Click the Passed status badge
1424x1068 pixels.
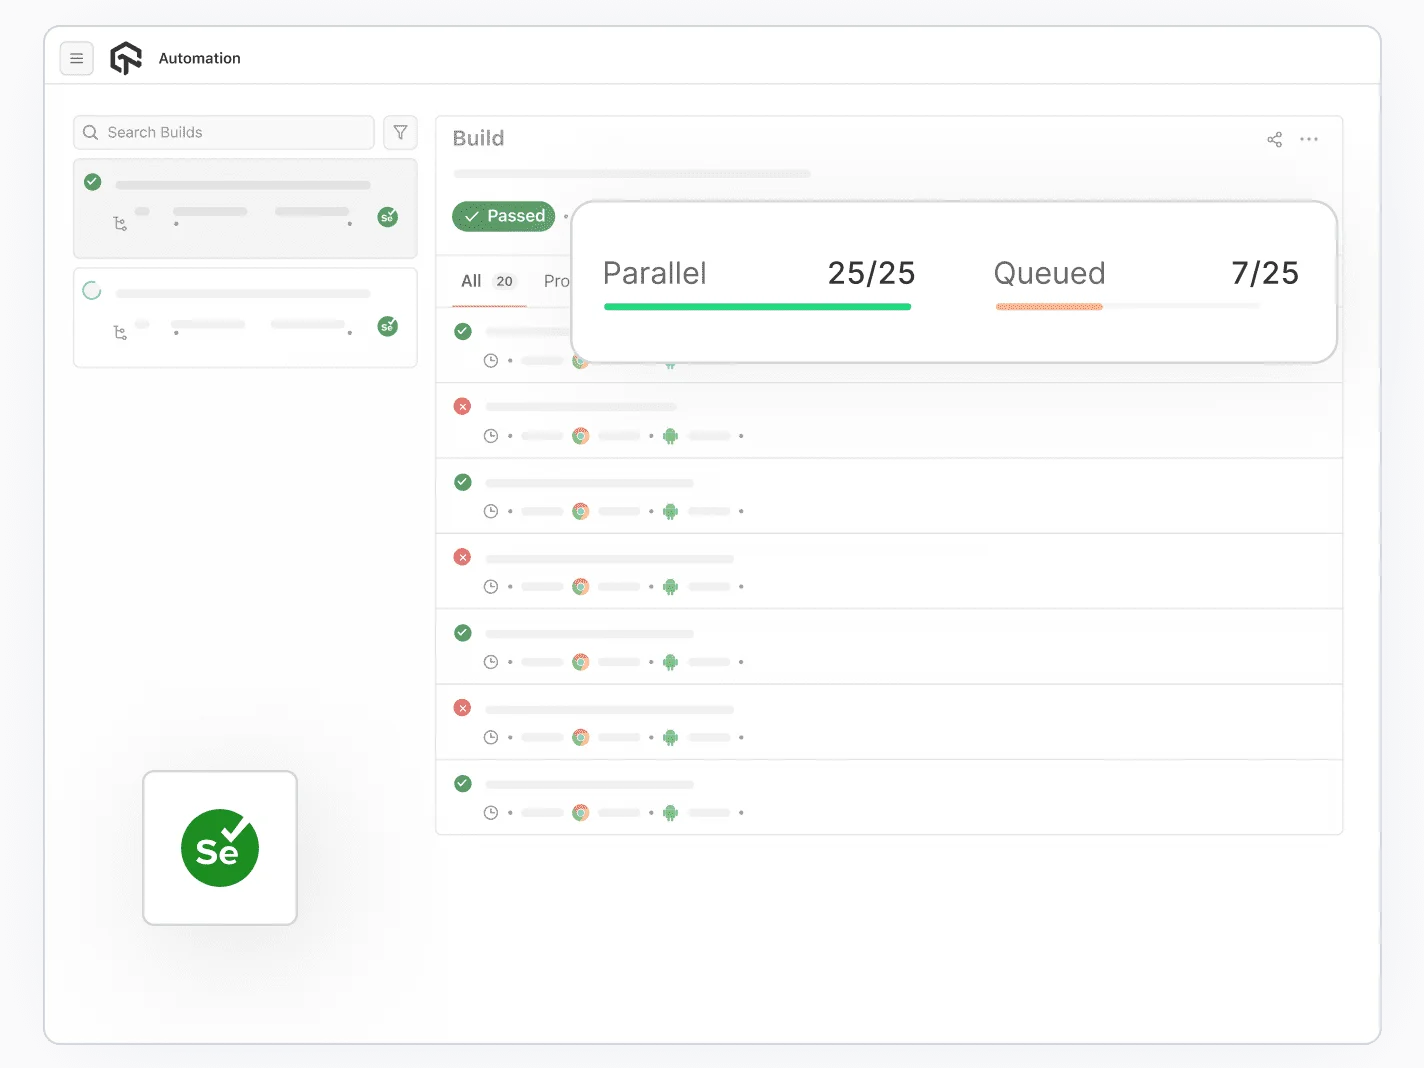504,216
